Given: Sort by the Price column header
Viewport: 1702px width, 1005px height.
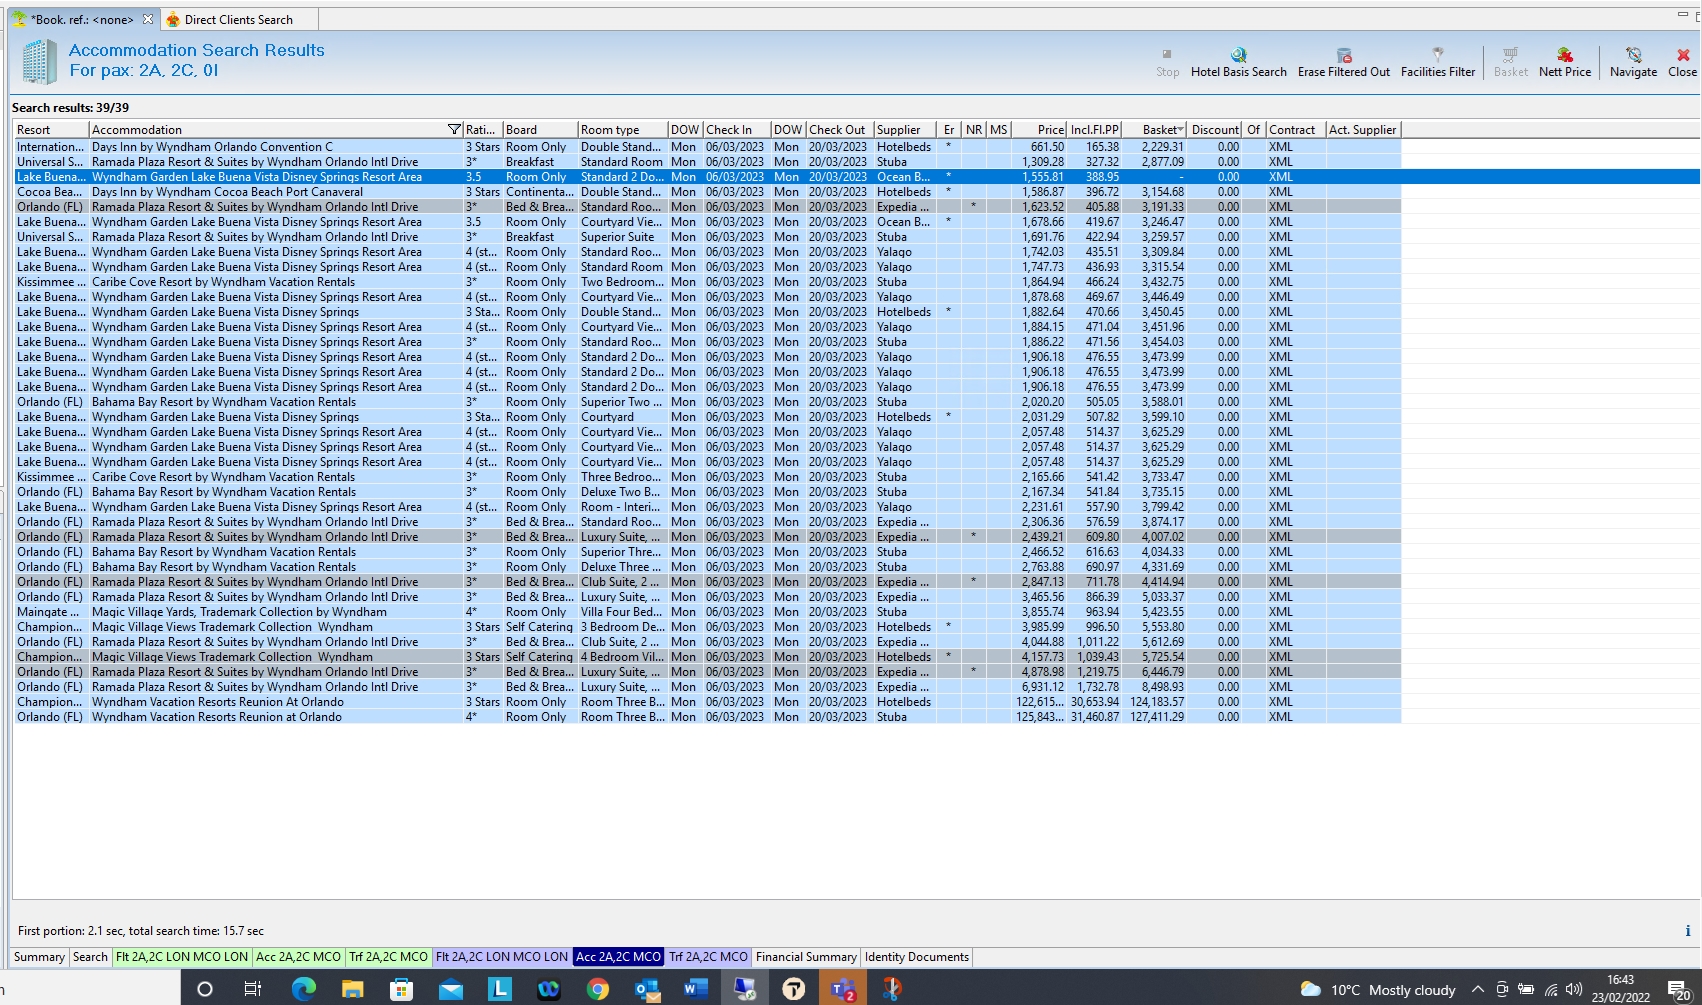Looking at the screenshot, I should (1040, 130).
